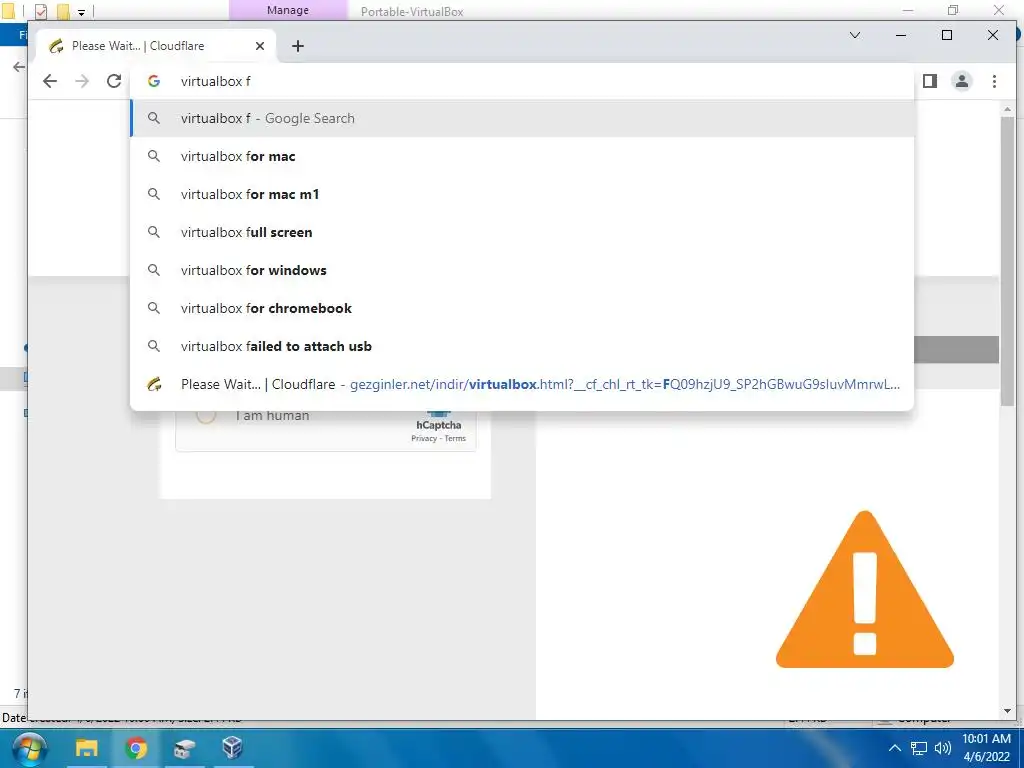
Task: Click search icon beside 'virtualbox for windows'
Action: click(x=154, y=270)
